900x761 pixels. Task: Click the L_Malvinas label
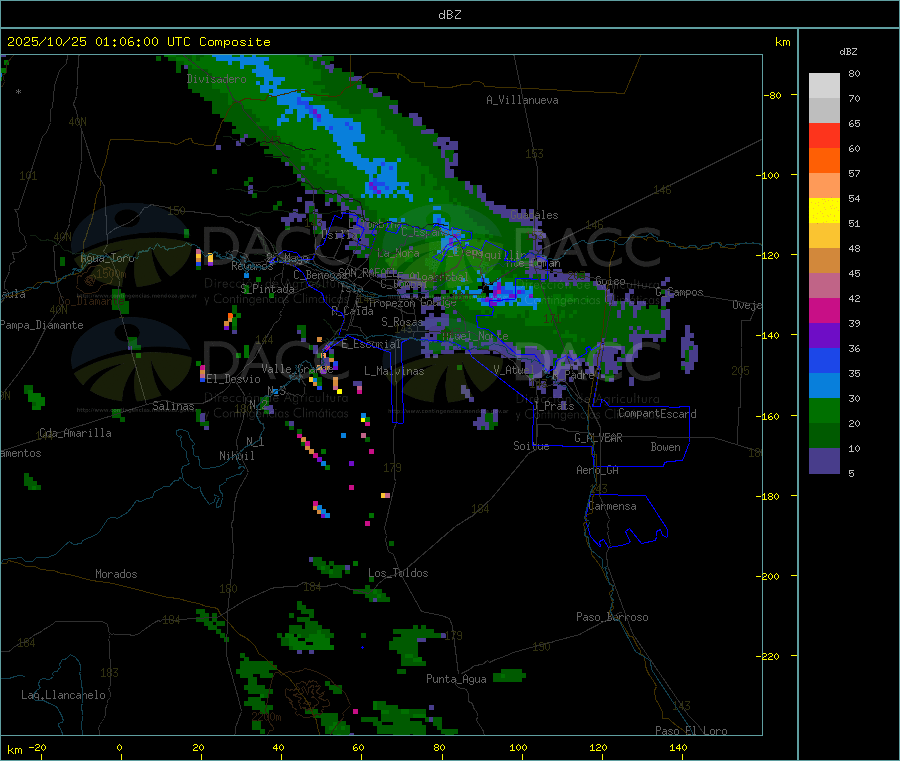(394, 371)
